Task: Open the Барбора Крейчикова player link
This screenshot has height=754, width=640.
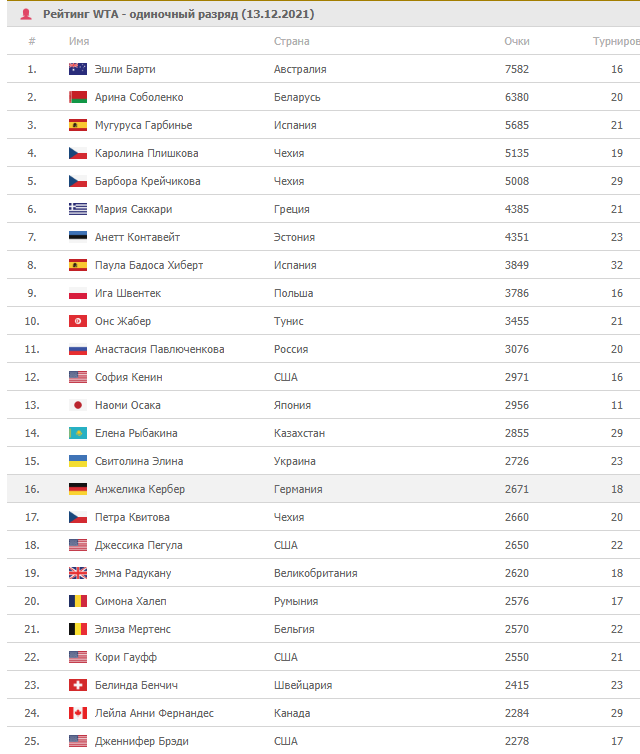Action: [148, 181]
